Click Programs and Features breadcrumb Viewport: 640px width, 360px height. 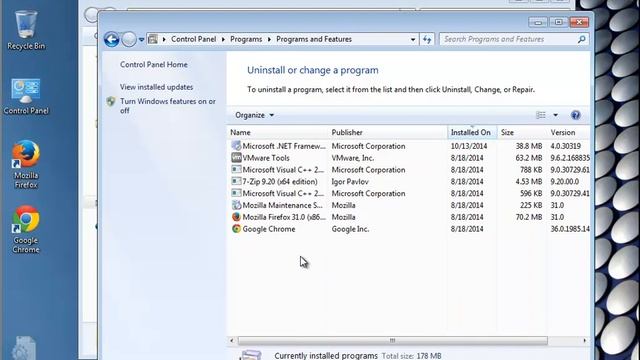[x=314, y=39]
